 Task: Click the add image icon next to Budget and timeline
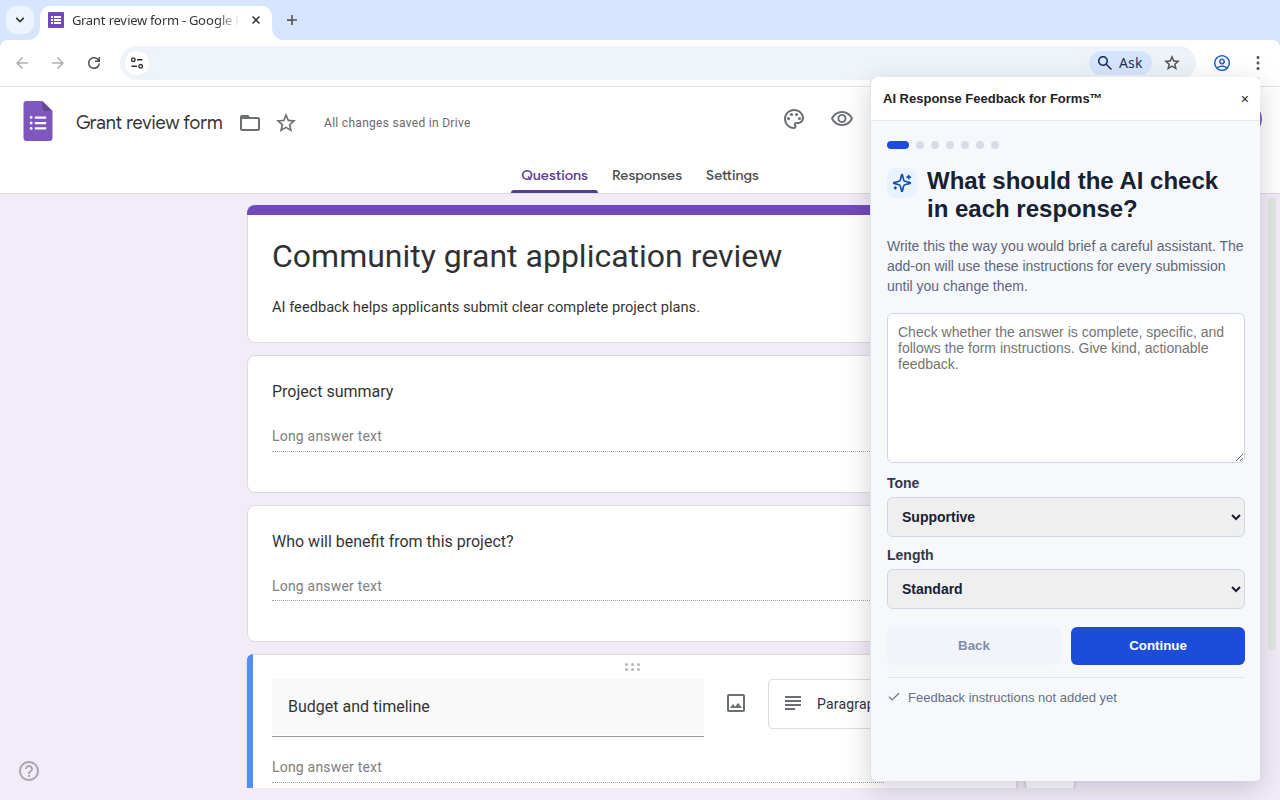pos(736,703)
